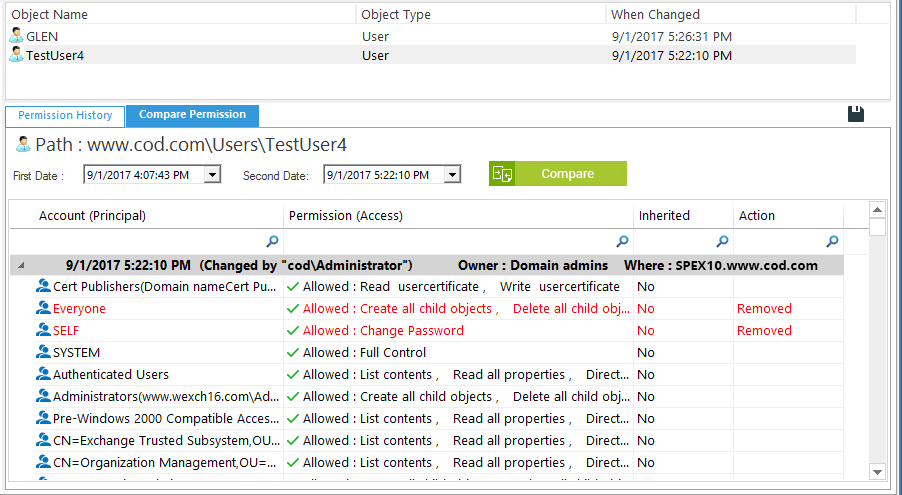Click search icon in Account filter
Viewport: 902px width, 495px height.
click(x=273, y=241)
